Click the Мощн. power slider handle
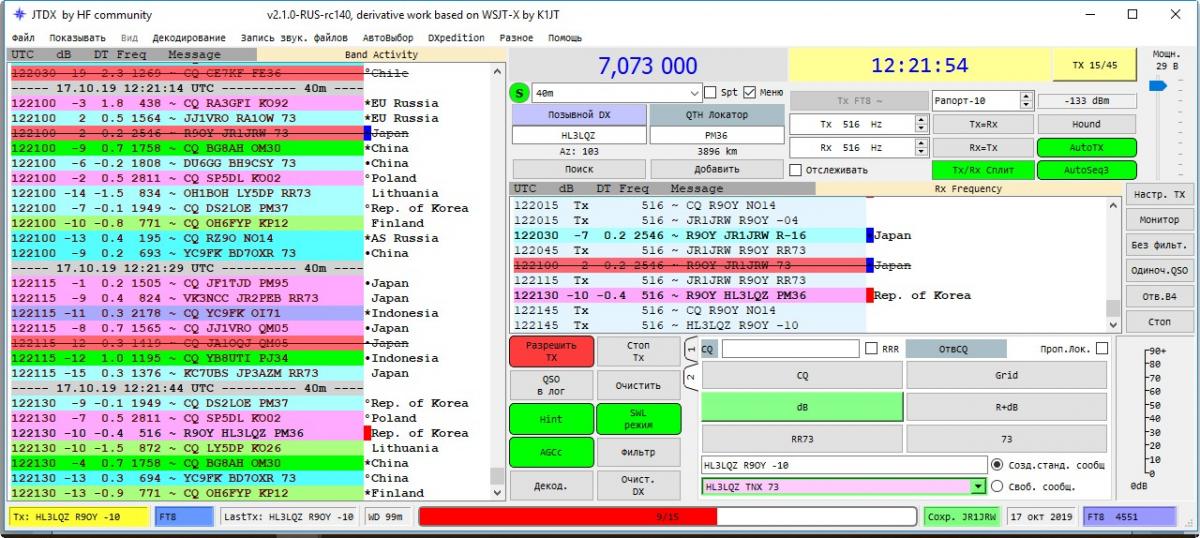This screenshot has width=1200, height=538. coord(1157,86)
